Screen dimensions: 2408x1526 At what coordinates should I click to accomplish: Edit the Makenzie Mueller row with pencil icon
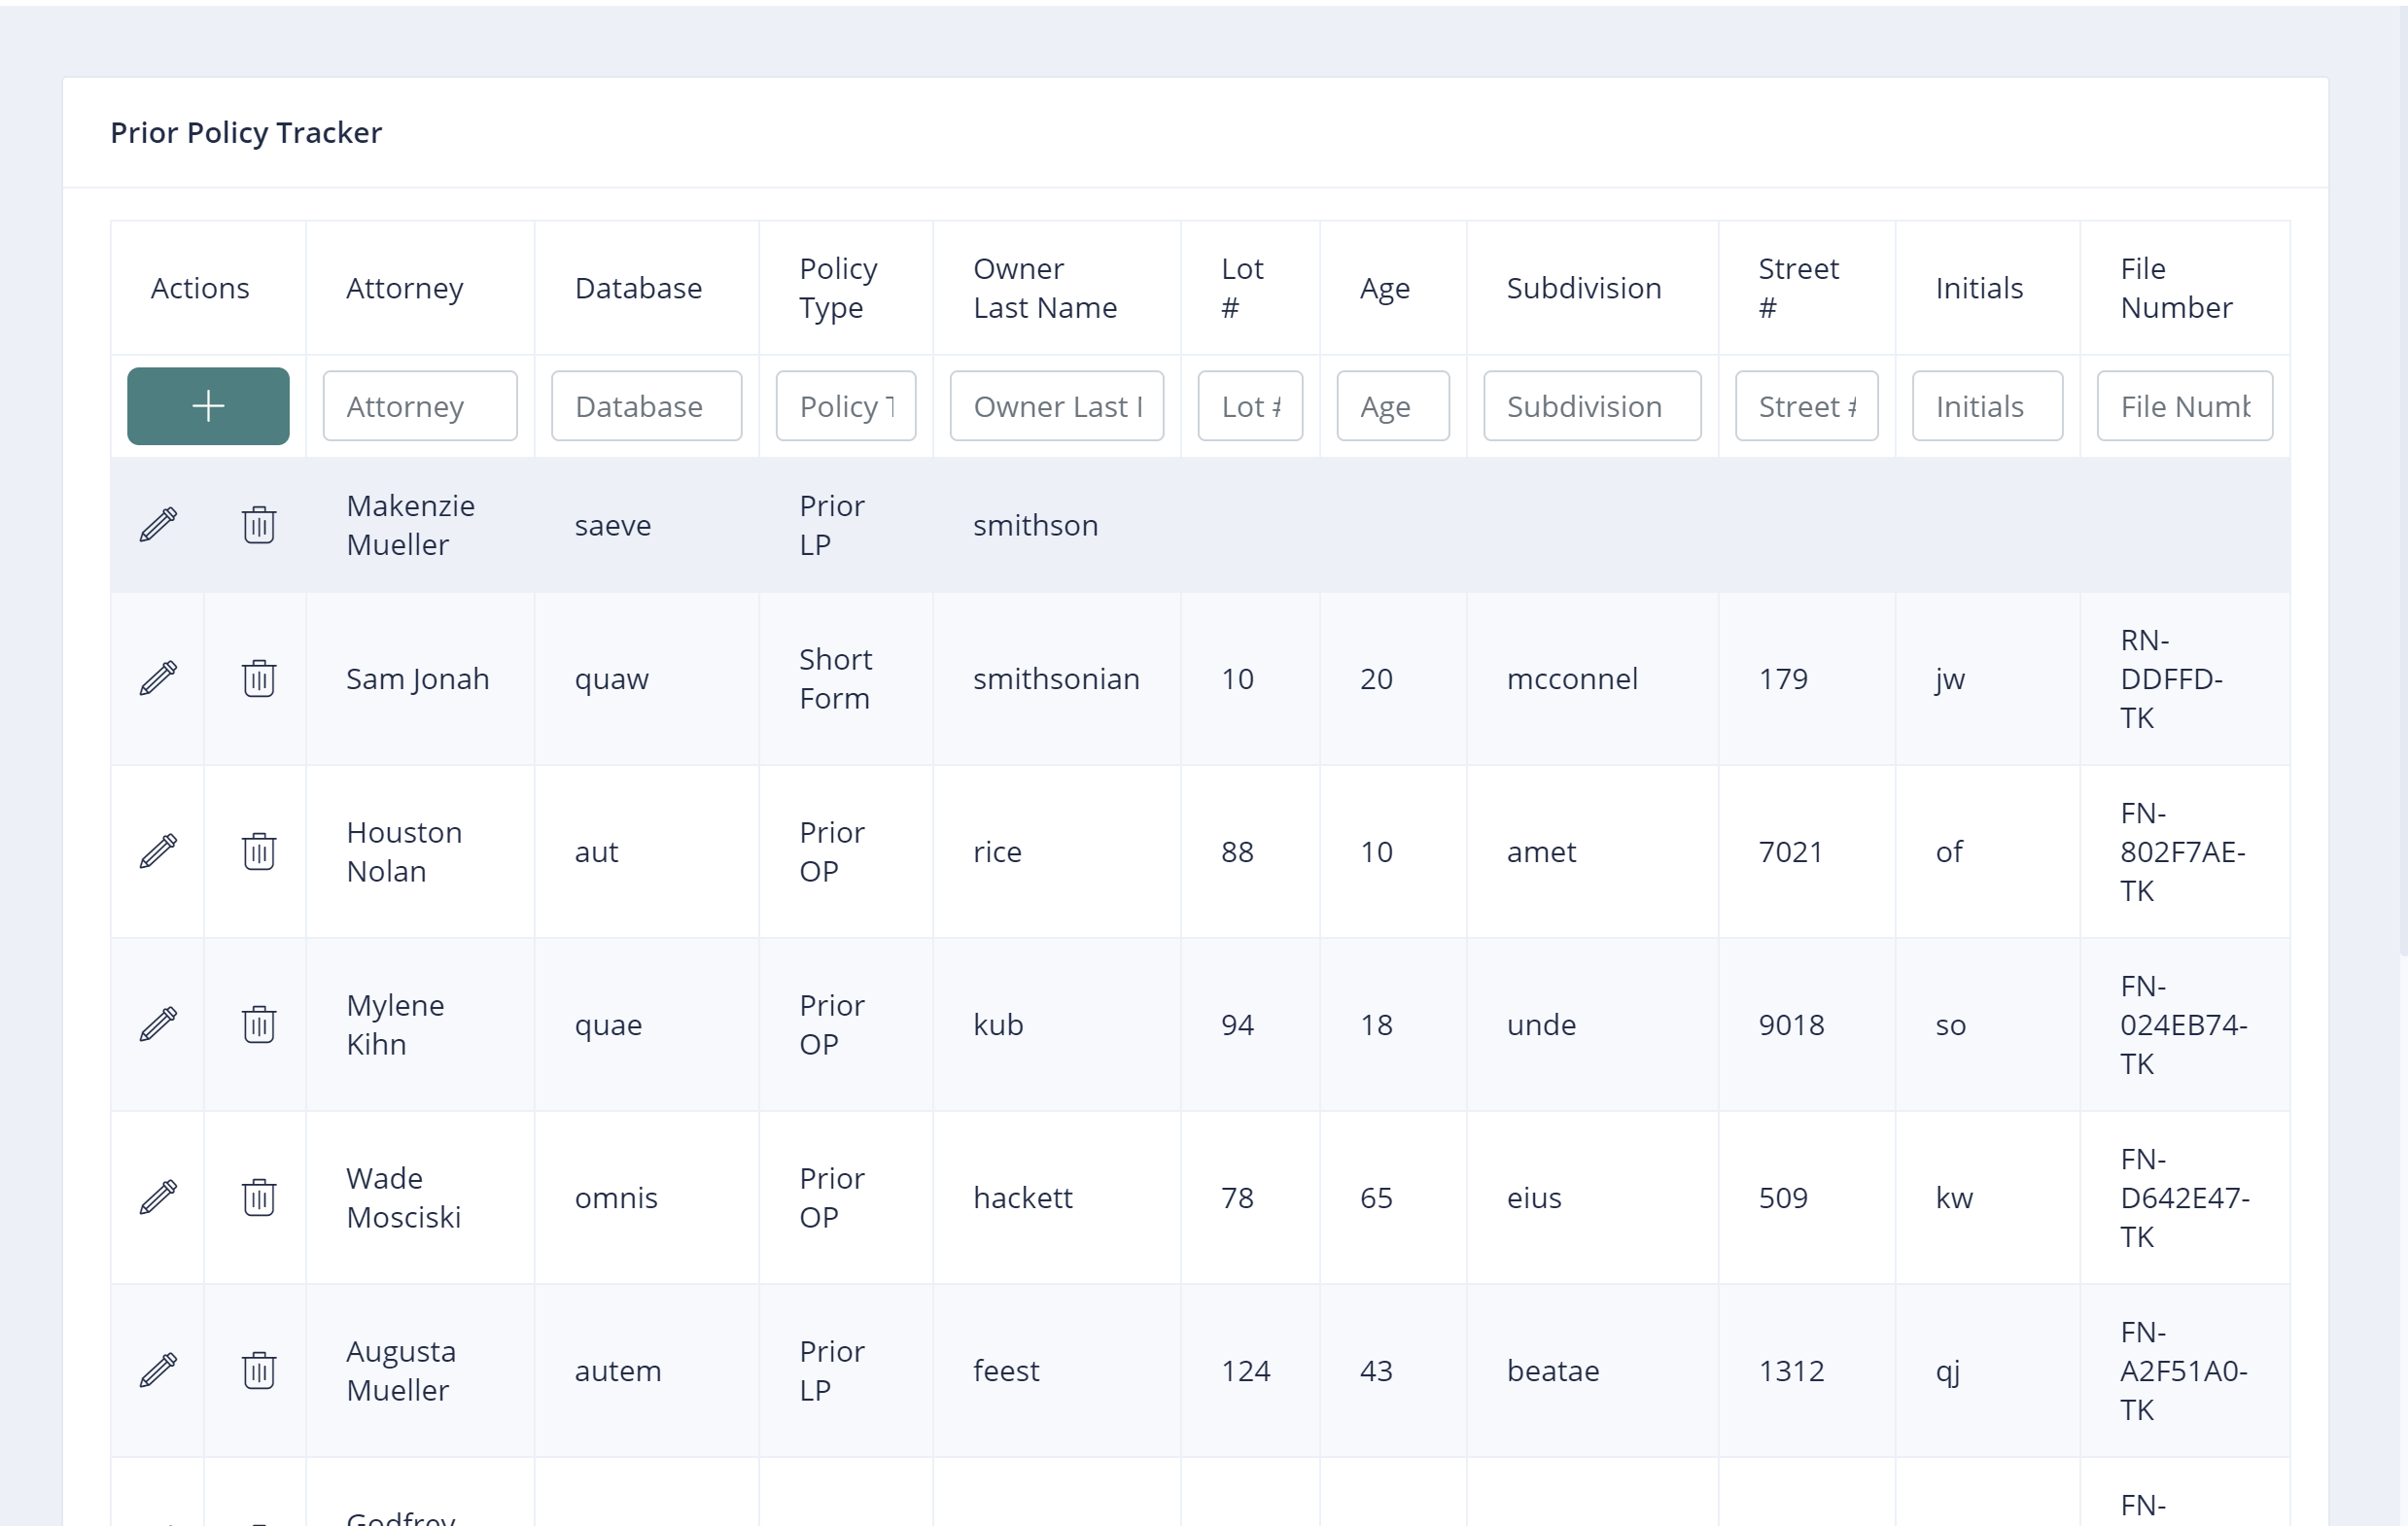click(158, 525)
